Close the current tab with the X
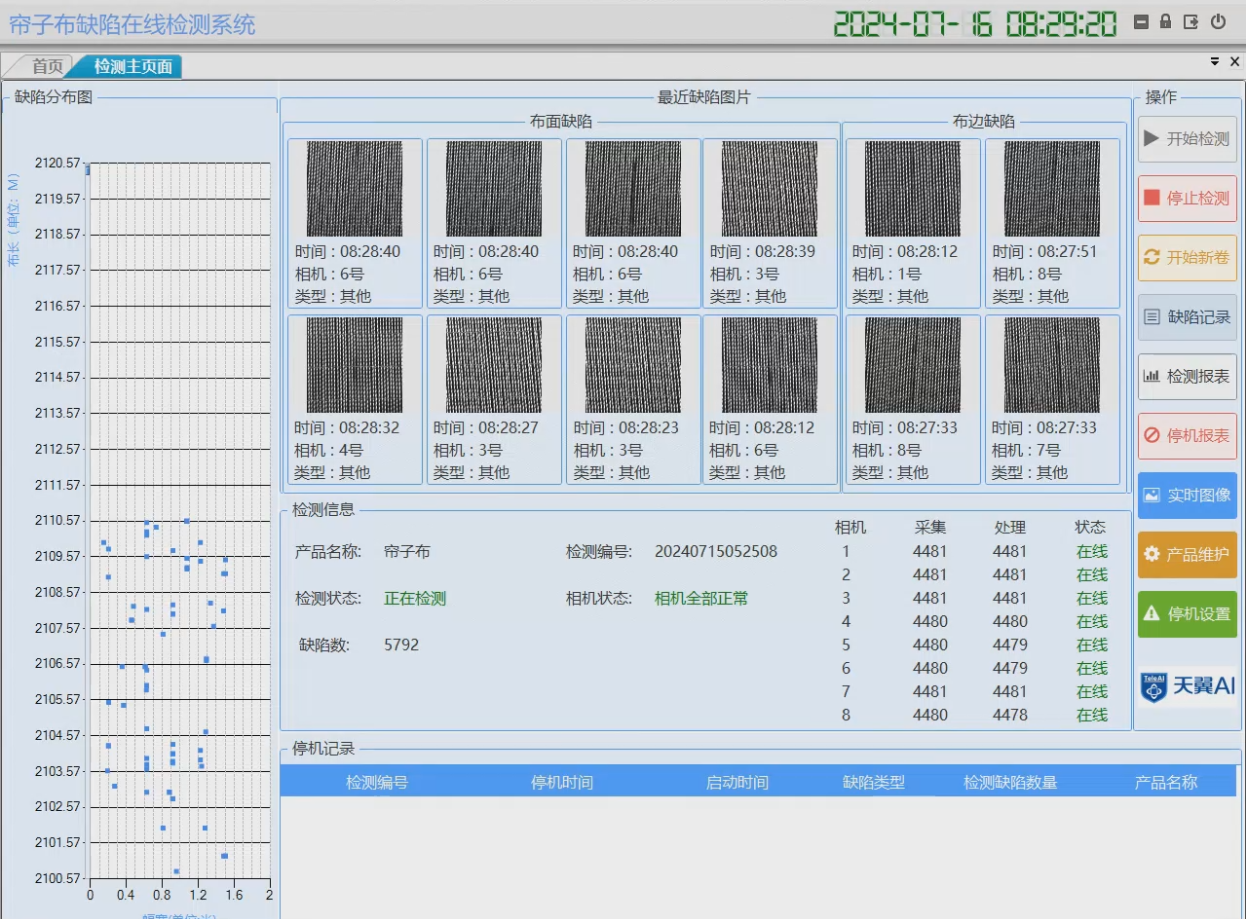This screenshot has width=1246, height=919. pos(1234,62)
